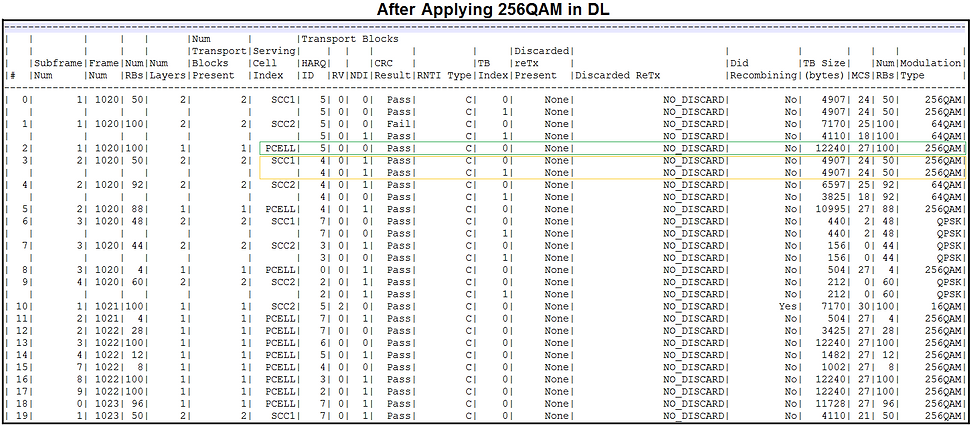Click TB size "6597" in row 4
The height and width of the screenshot is (426, 971).
click(834, 185)
